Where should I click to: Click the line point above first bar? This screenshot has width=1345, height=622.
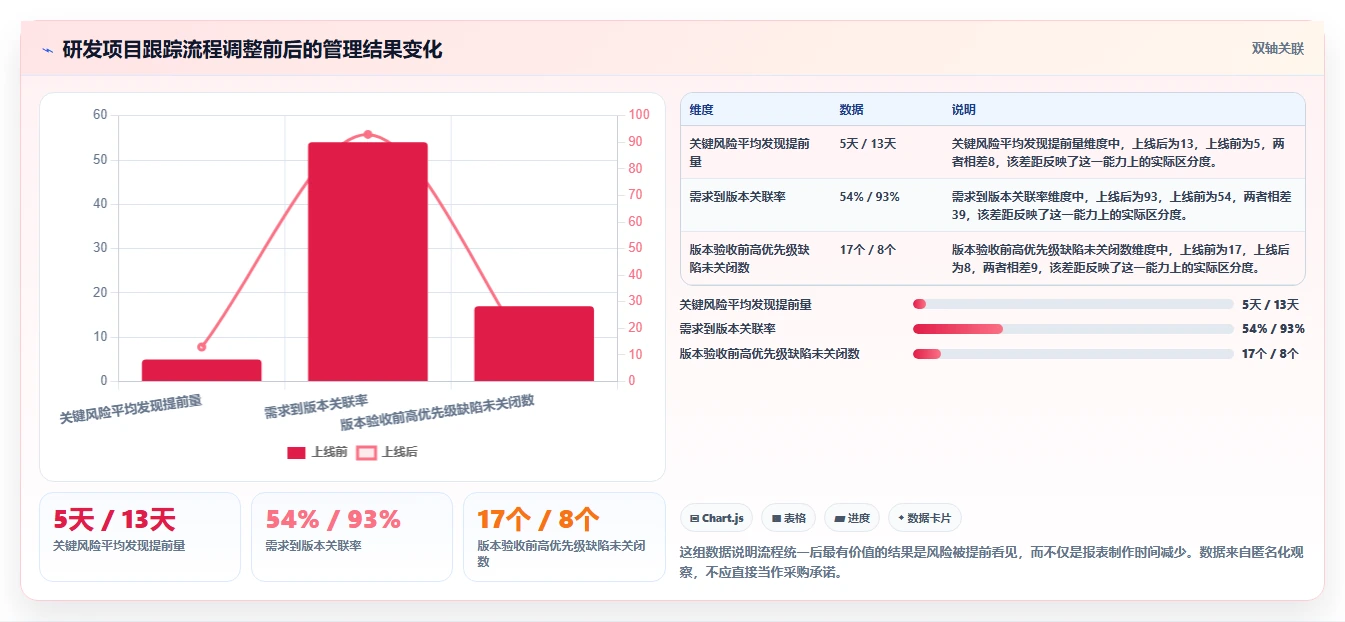[x=201, y=347]
